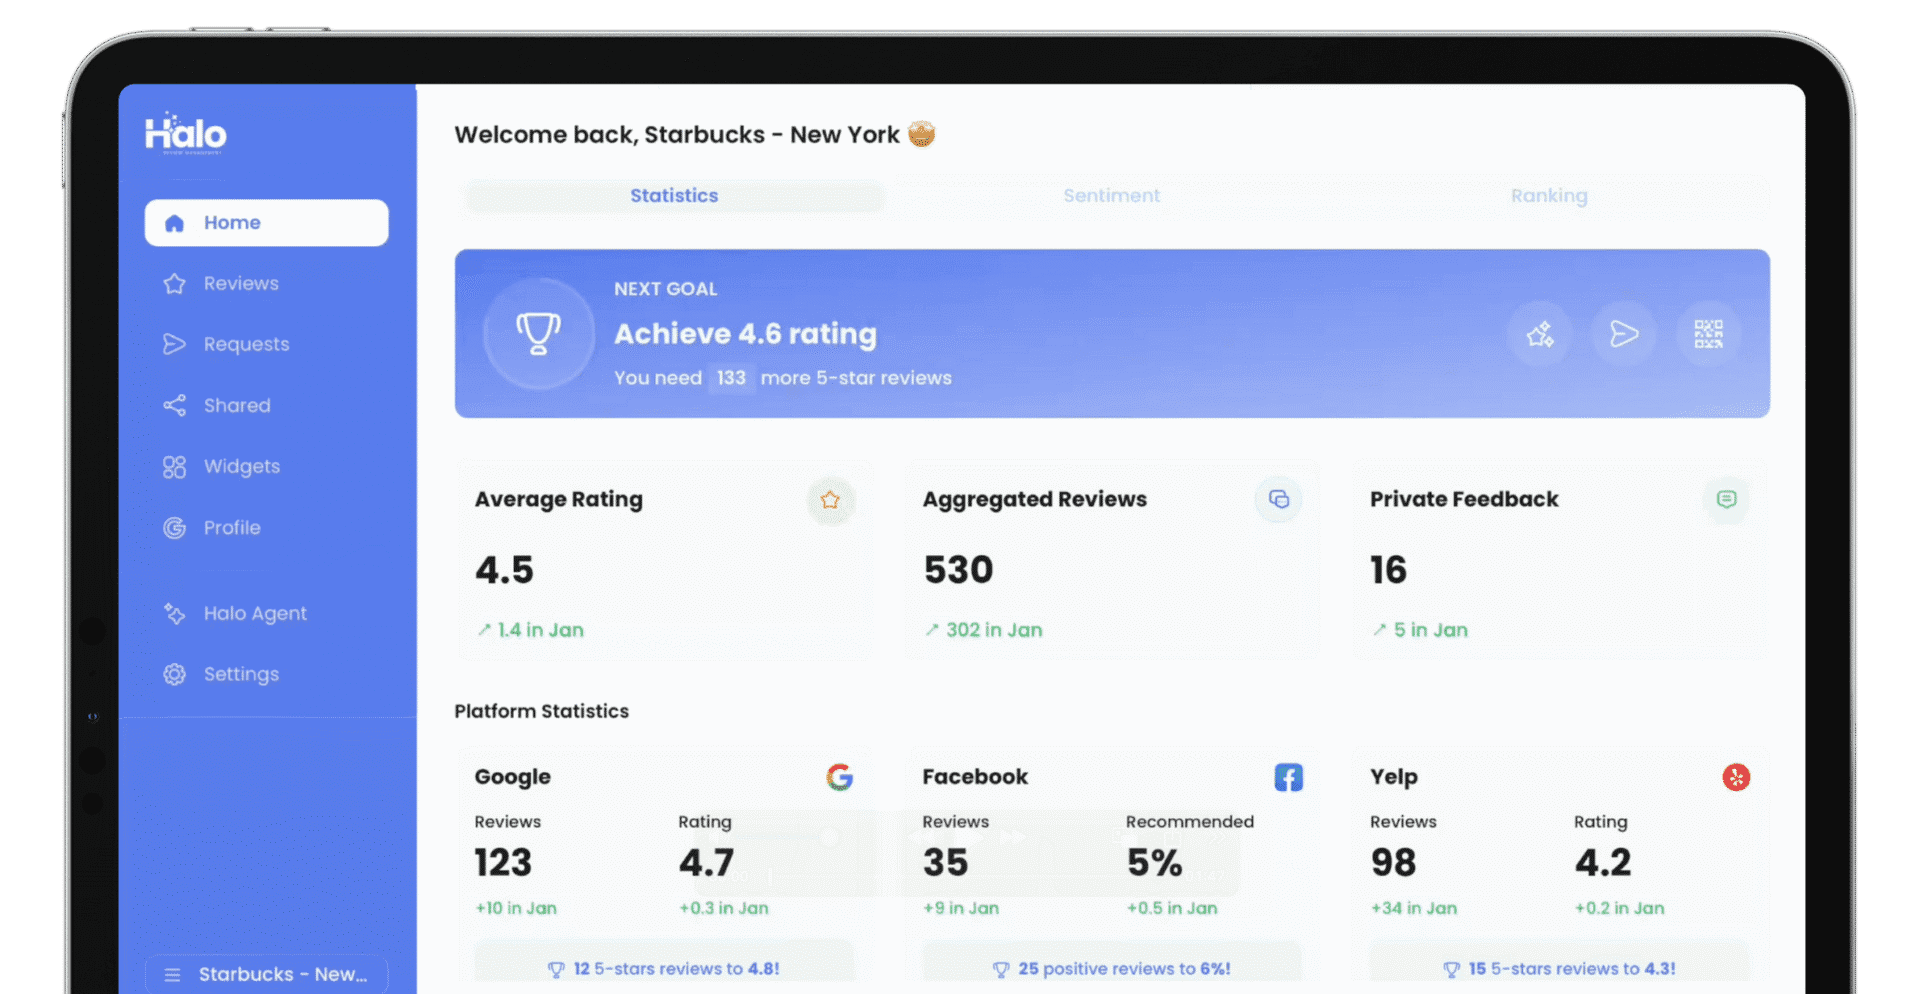This screenshot has width=1920, height=994.
Task: Switch to the Sentiment tab
Action: tap(1111, 196)
